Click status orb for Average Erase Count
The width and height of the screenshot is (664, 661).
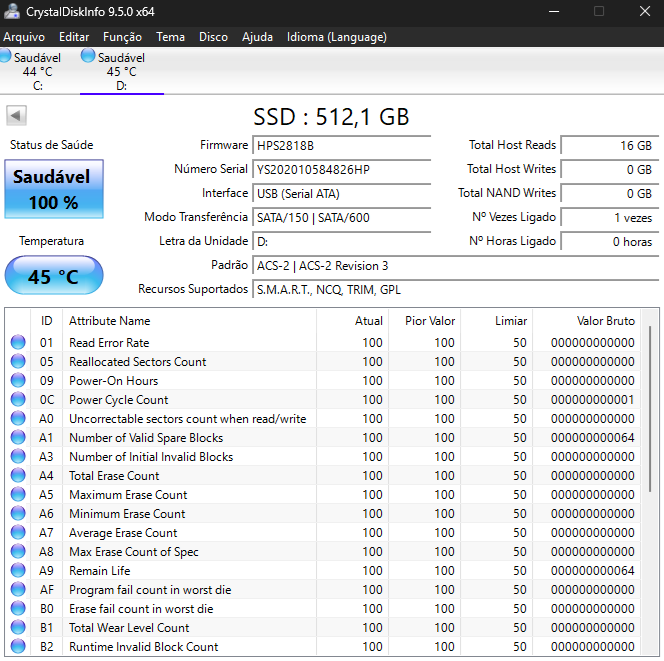[x=18, y=532]
